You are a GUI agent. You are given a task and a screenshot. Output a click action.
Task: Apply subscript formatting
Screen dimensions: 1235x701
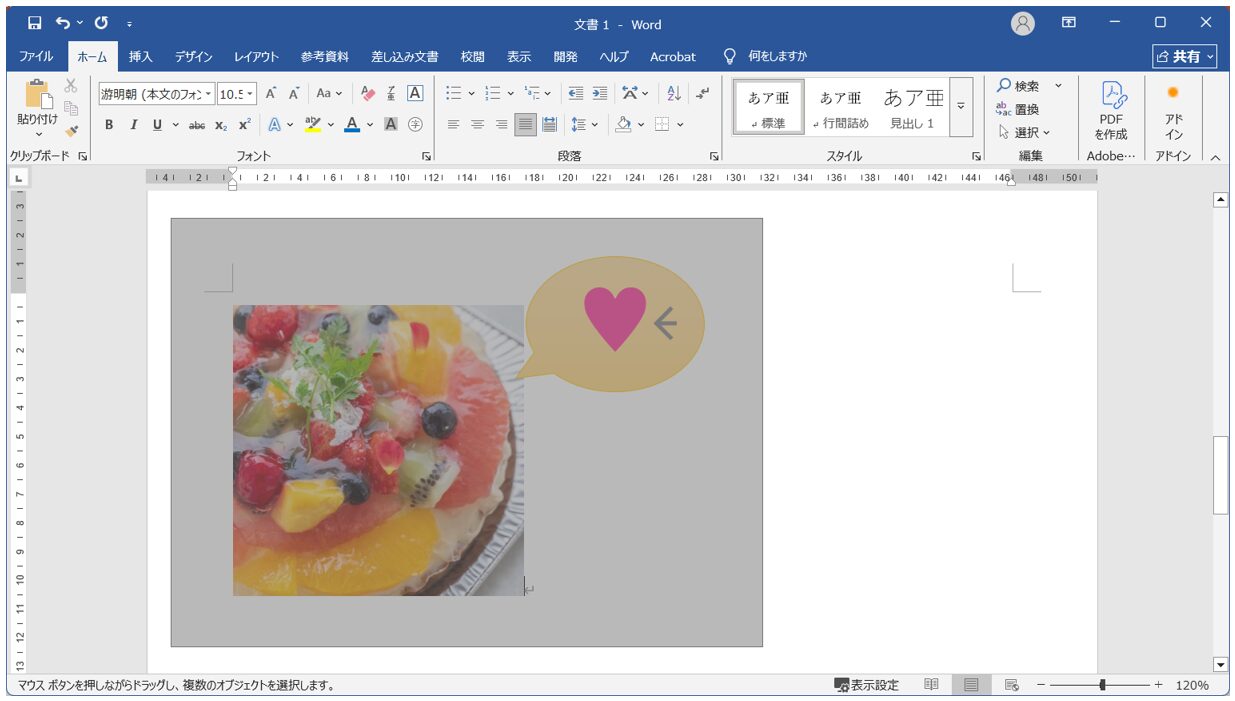pos(221,125)
